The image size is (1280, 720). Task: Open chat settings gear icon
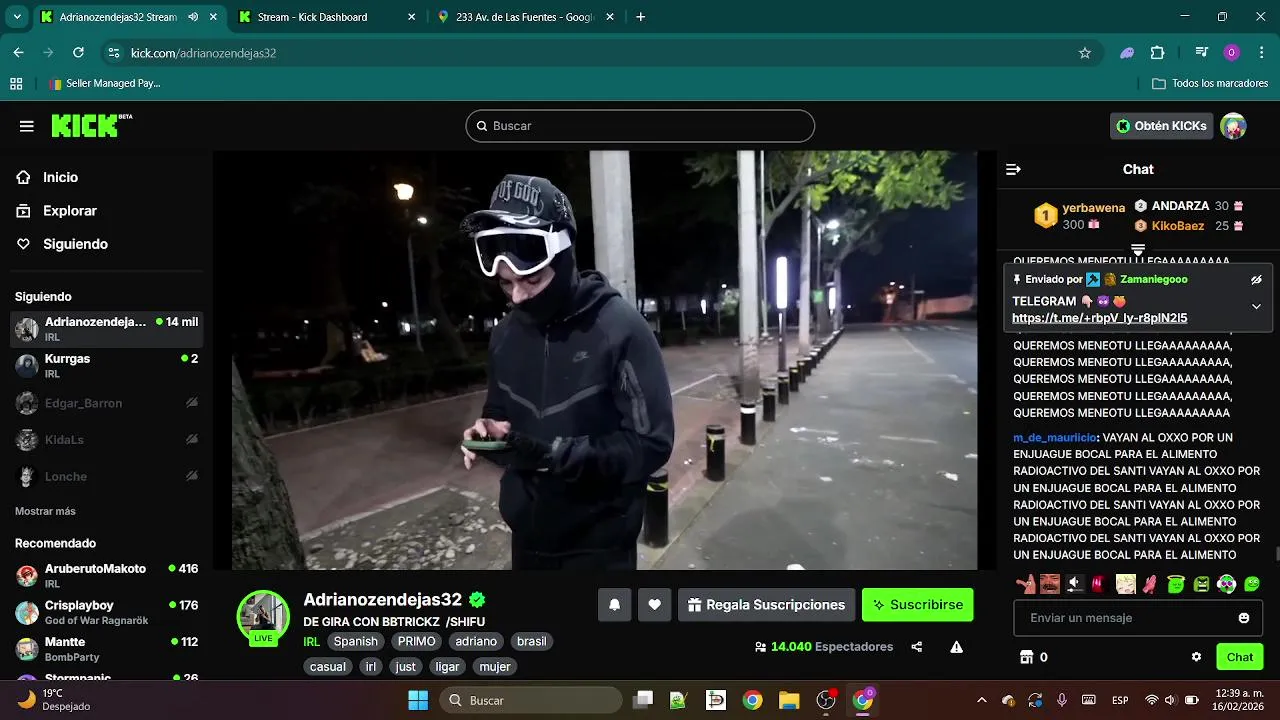[x=1196, y=657]
